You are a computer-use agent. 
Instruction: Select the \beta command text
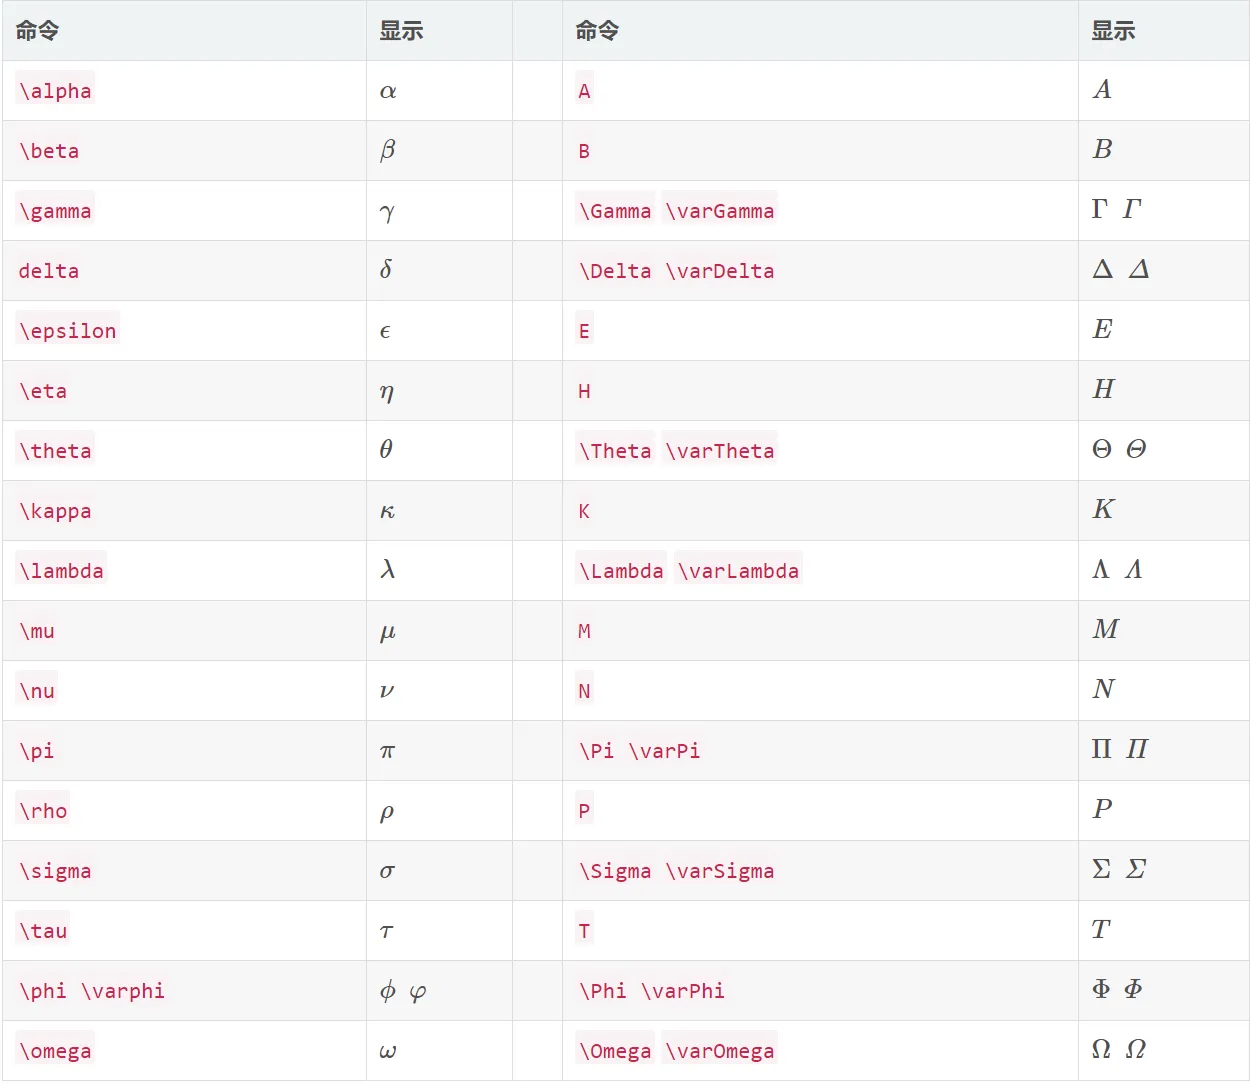point(49,151)
